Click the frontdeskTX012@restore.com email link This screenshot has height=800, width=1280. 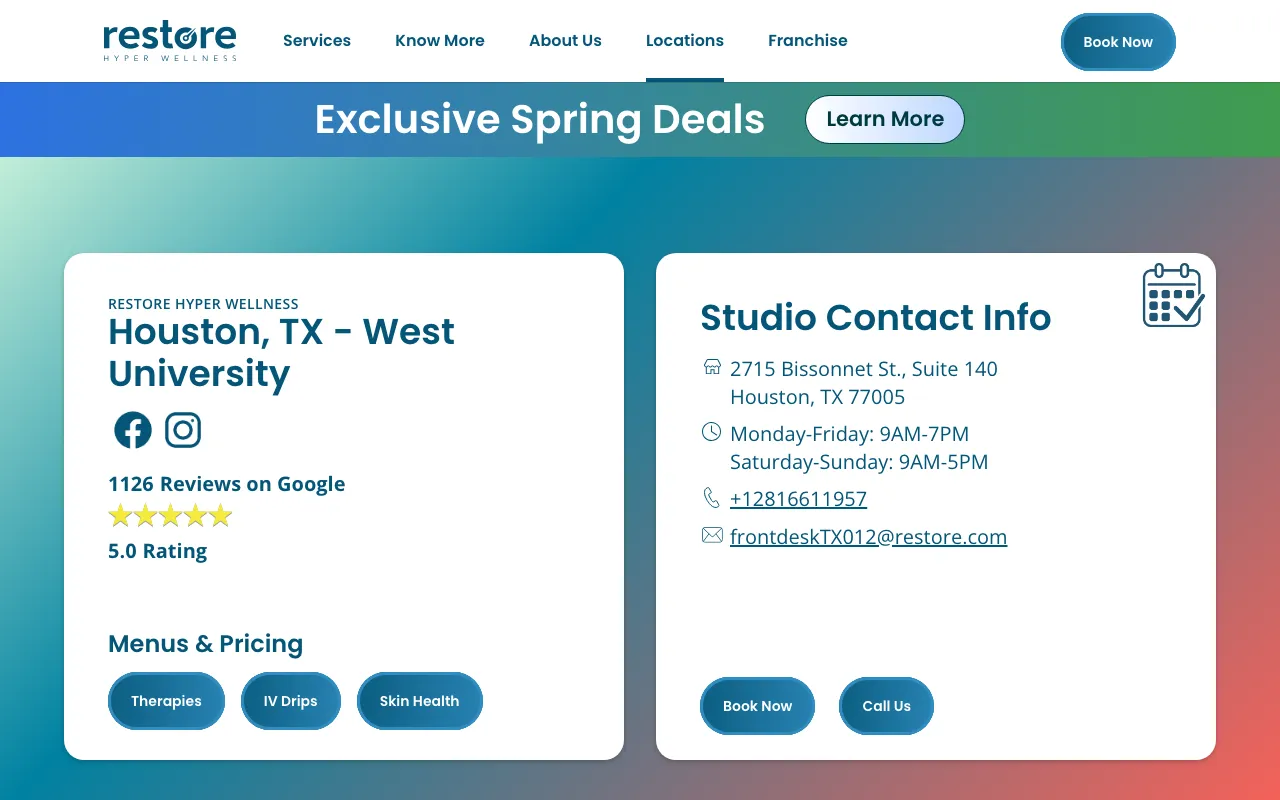(868, 536)
